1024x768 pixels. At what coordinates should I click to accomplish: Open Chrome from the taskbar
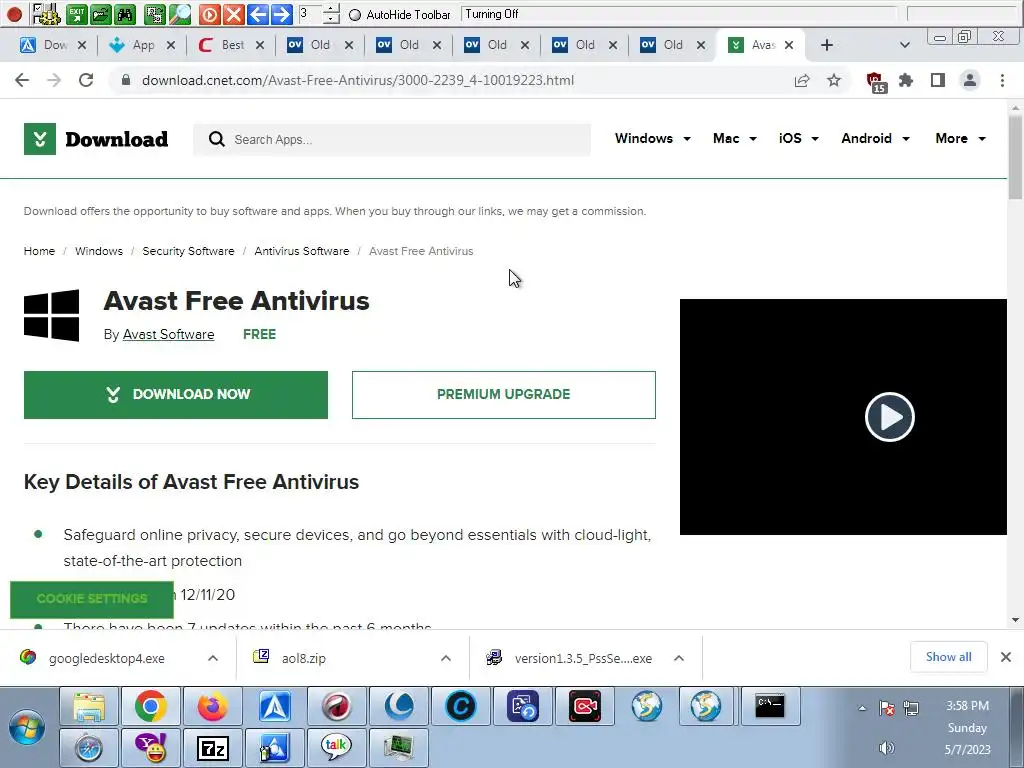point(151,706)
